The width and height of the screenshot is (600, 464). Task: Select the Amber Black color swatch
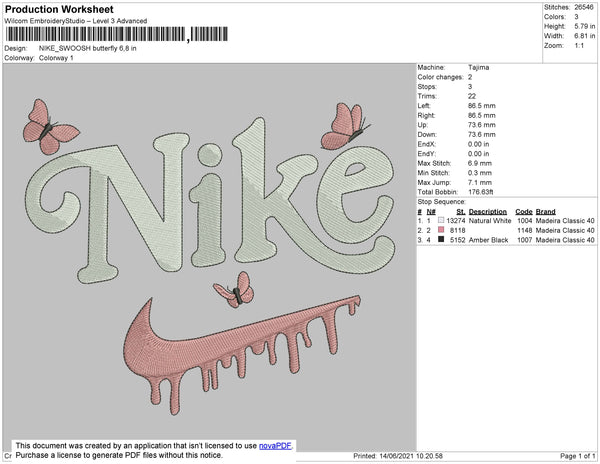point(441,239)
